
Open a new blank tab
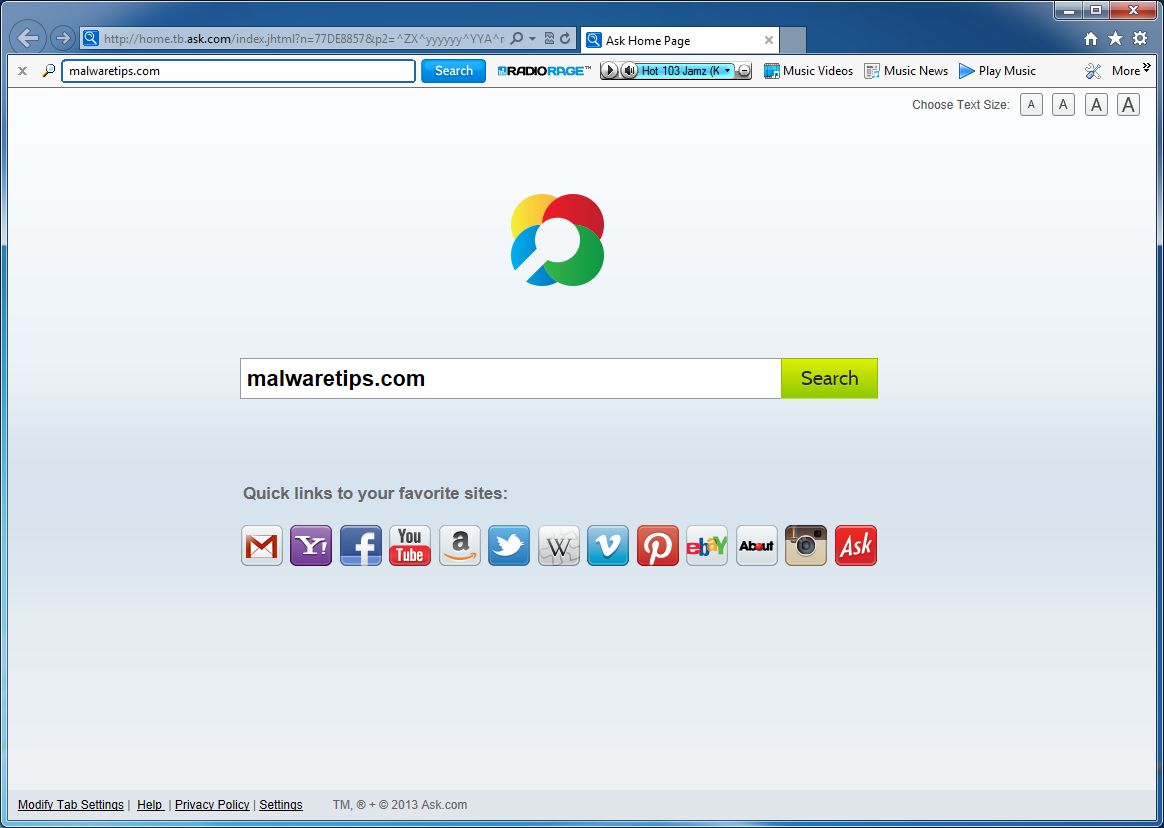pyautogui.click(x=793, y=40)
